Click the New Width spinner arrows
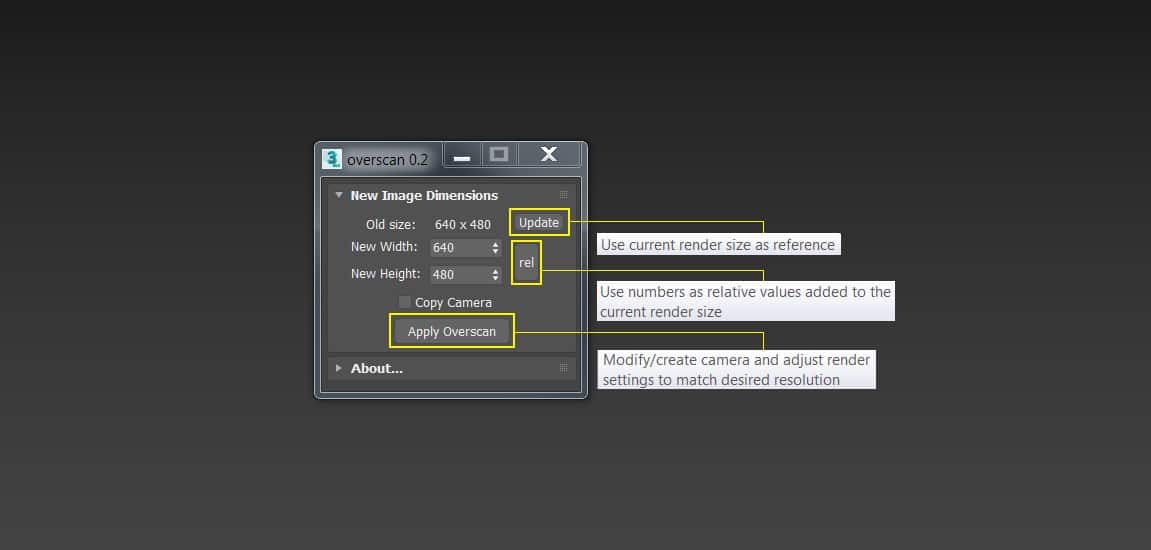This screenshot has height=550, width=1151. click(495, 247)
